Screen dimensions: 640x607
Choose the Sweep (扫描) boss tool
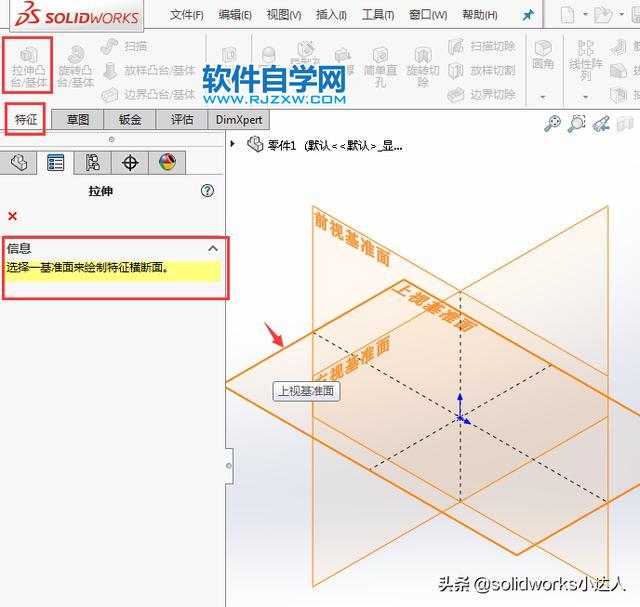(x=124, y=46)
